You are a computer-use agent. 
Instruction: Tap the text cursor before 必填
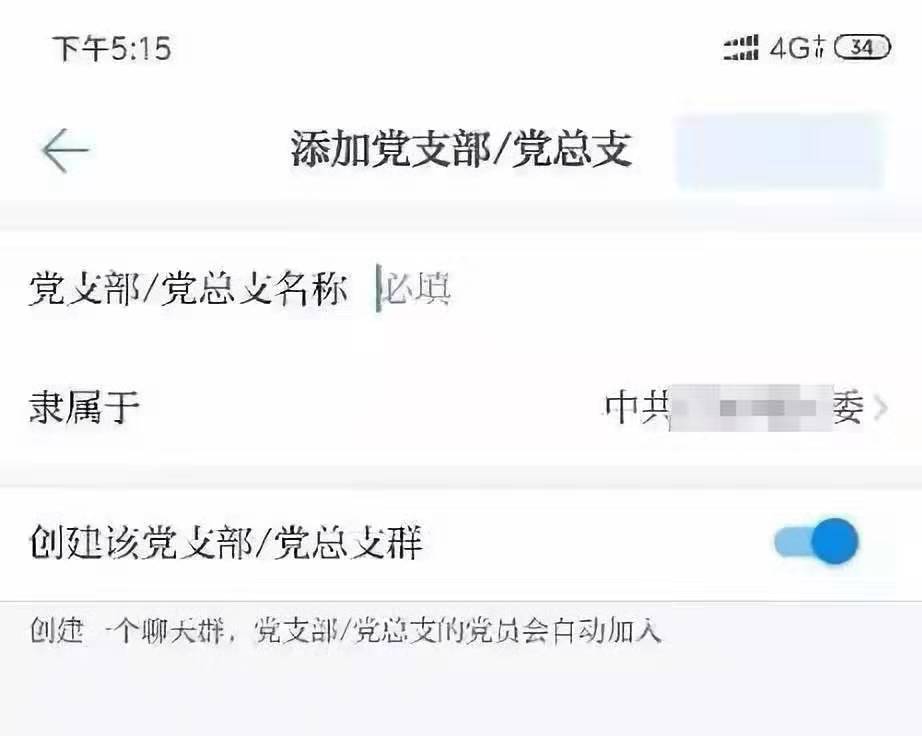click(379, 289)
